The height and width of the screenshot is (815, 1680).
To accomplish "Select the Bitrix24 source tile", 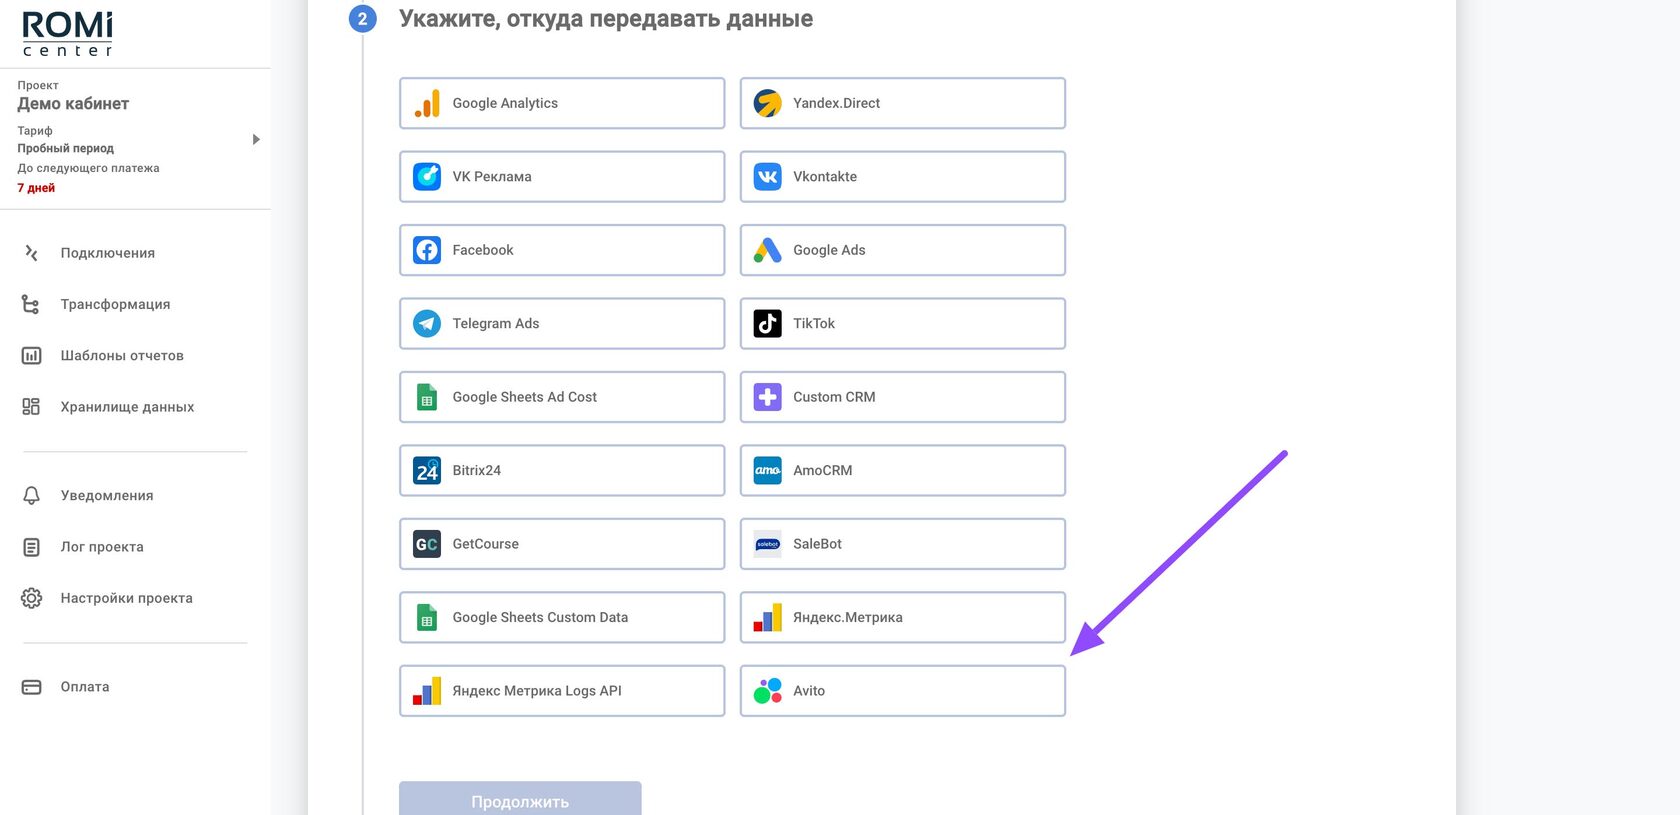I will pyautogui.click(x=562, y=470).
